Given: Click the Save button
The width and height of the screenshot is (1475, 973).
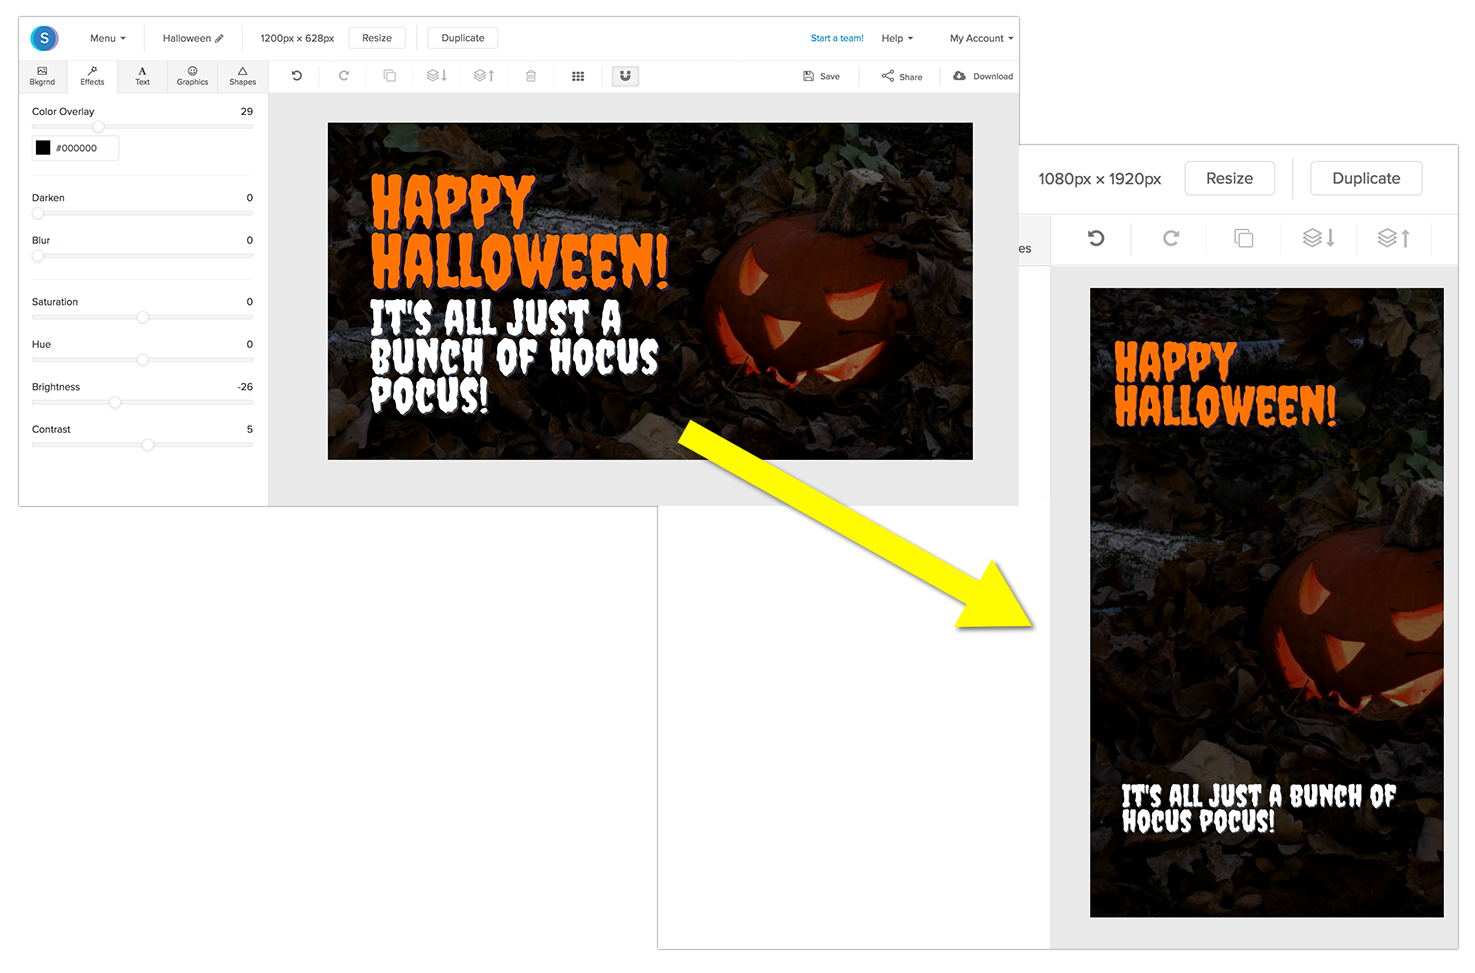Looking at the screenshot, I should (821, 76).
